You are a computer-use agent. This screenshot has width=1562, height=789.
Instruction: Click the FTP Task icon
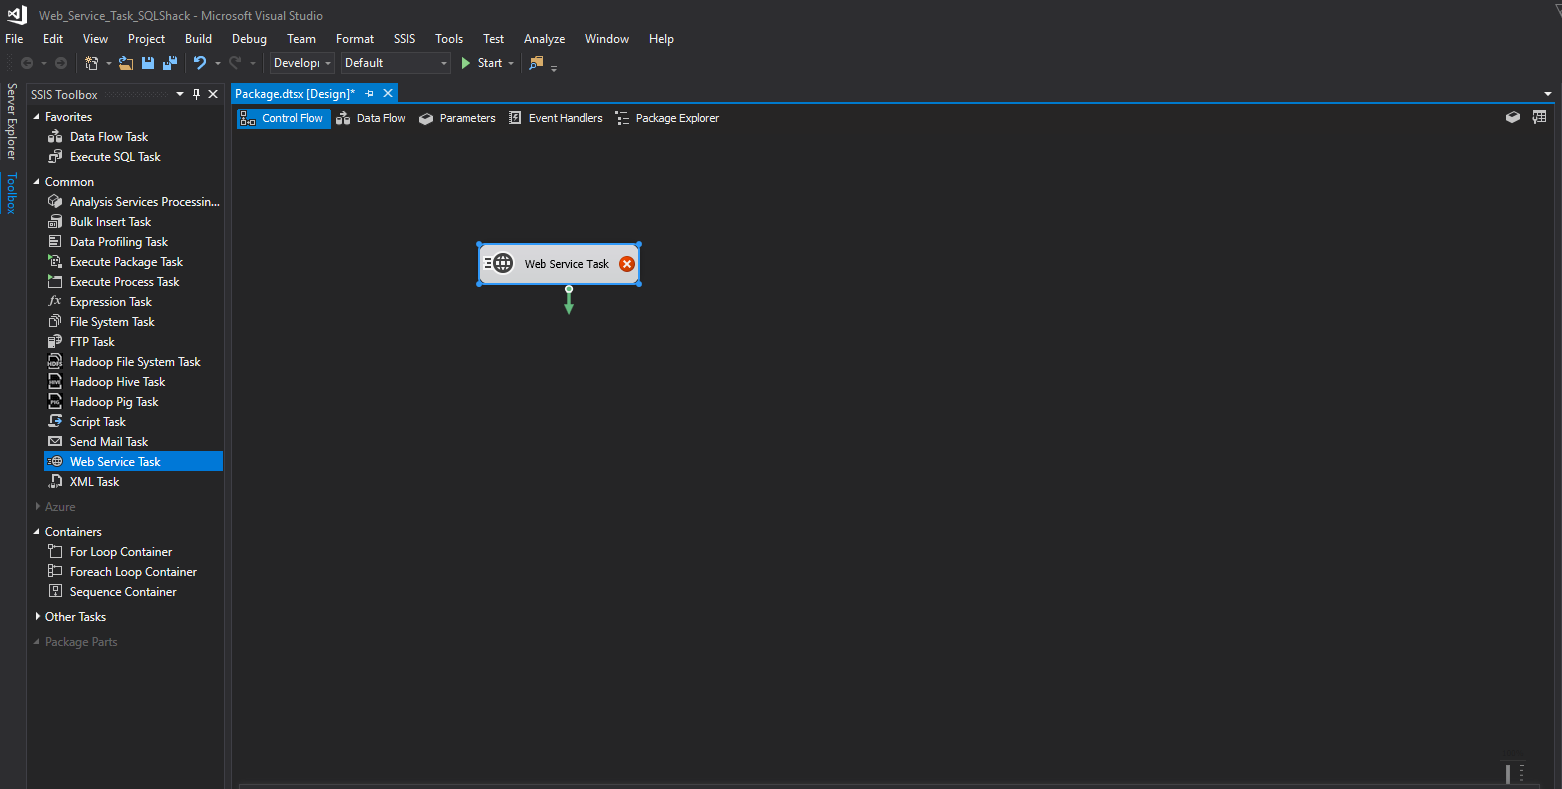pos(55,342)
